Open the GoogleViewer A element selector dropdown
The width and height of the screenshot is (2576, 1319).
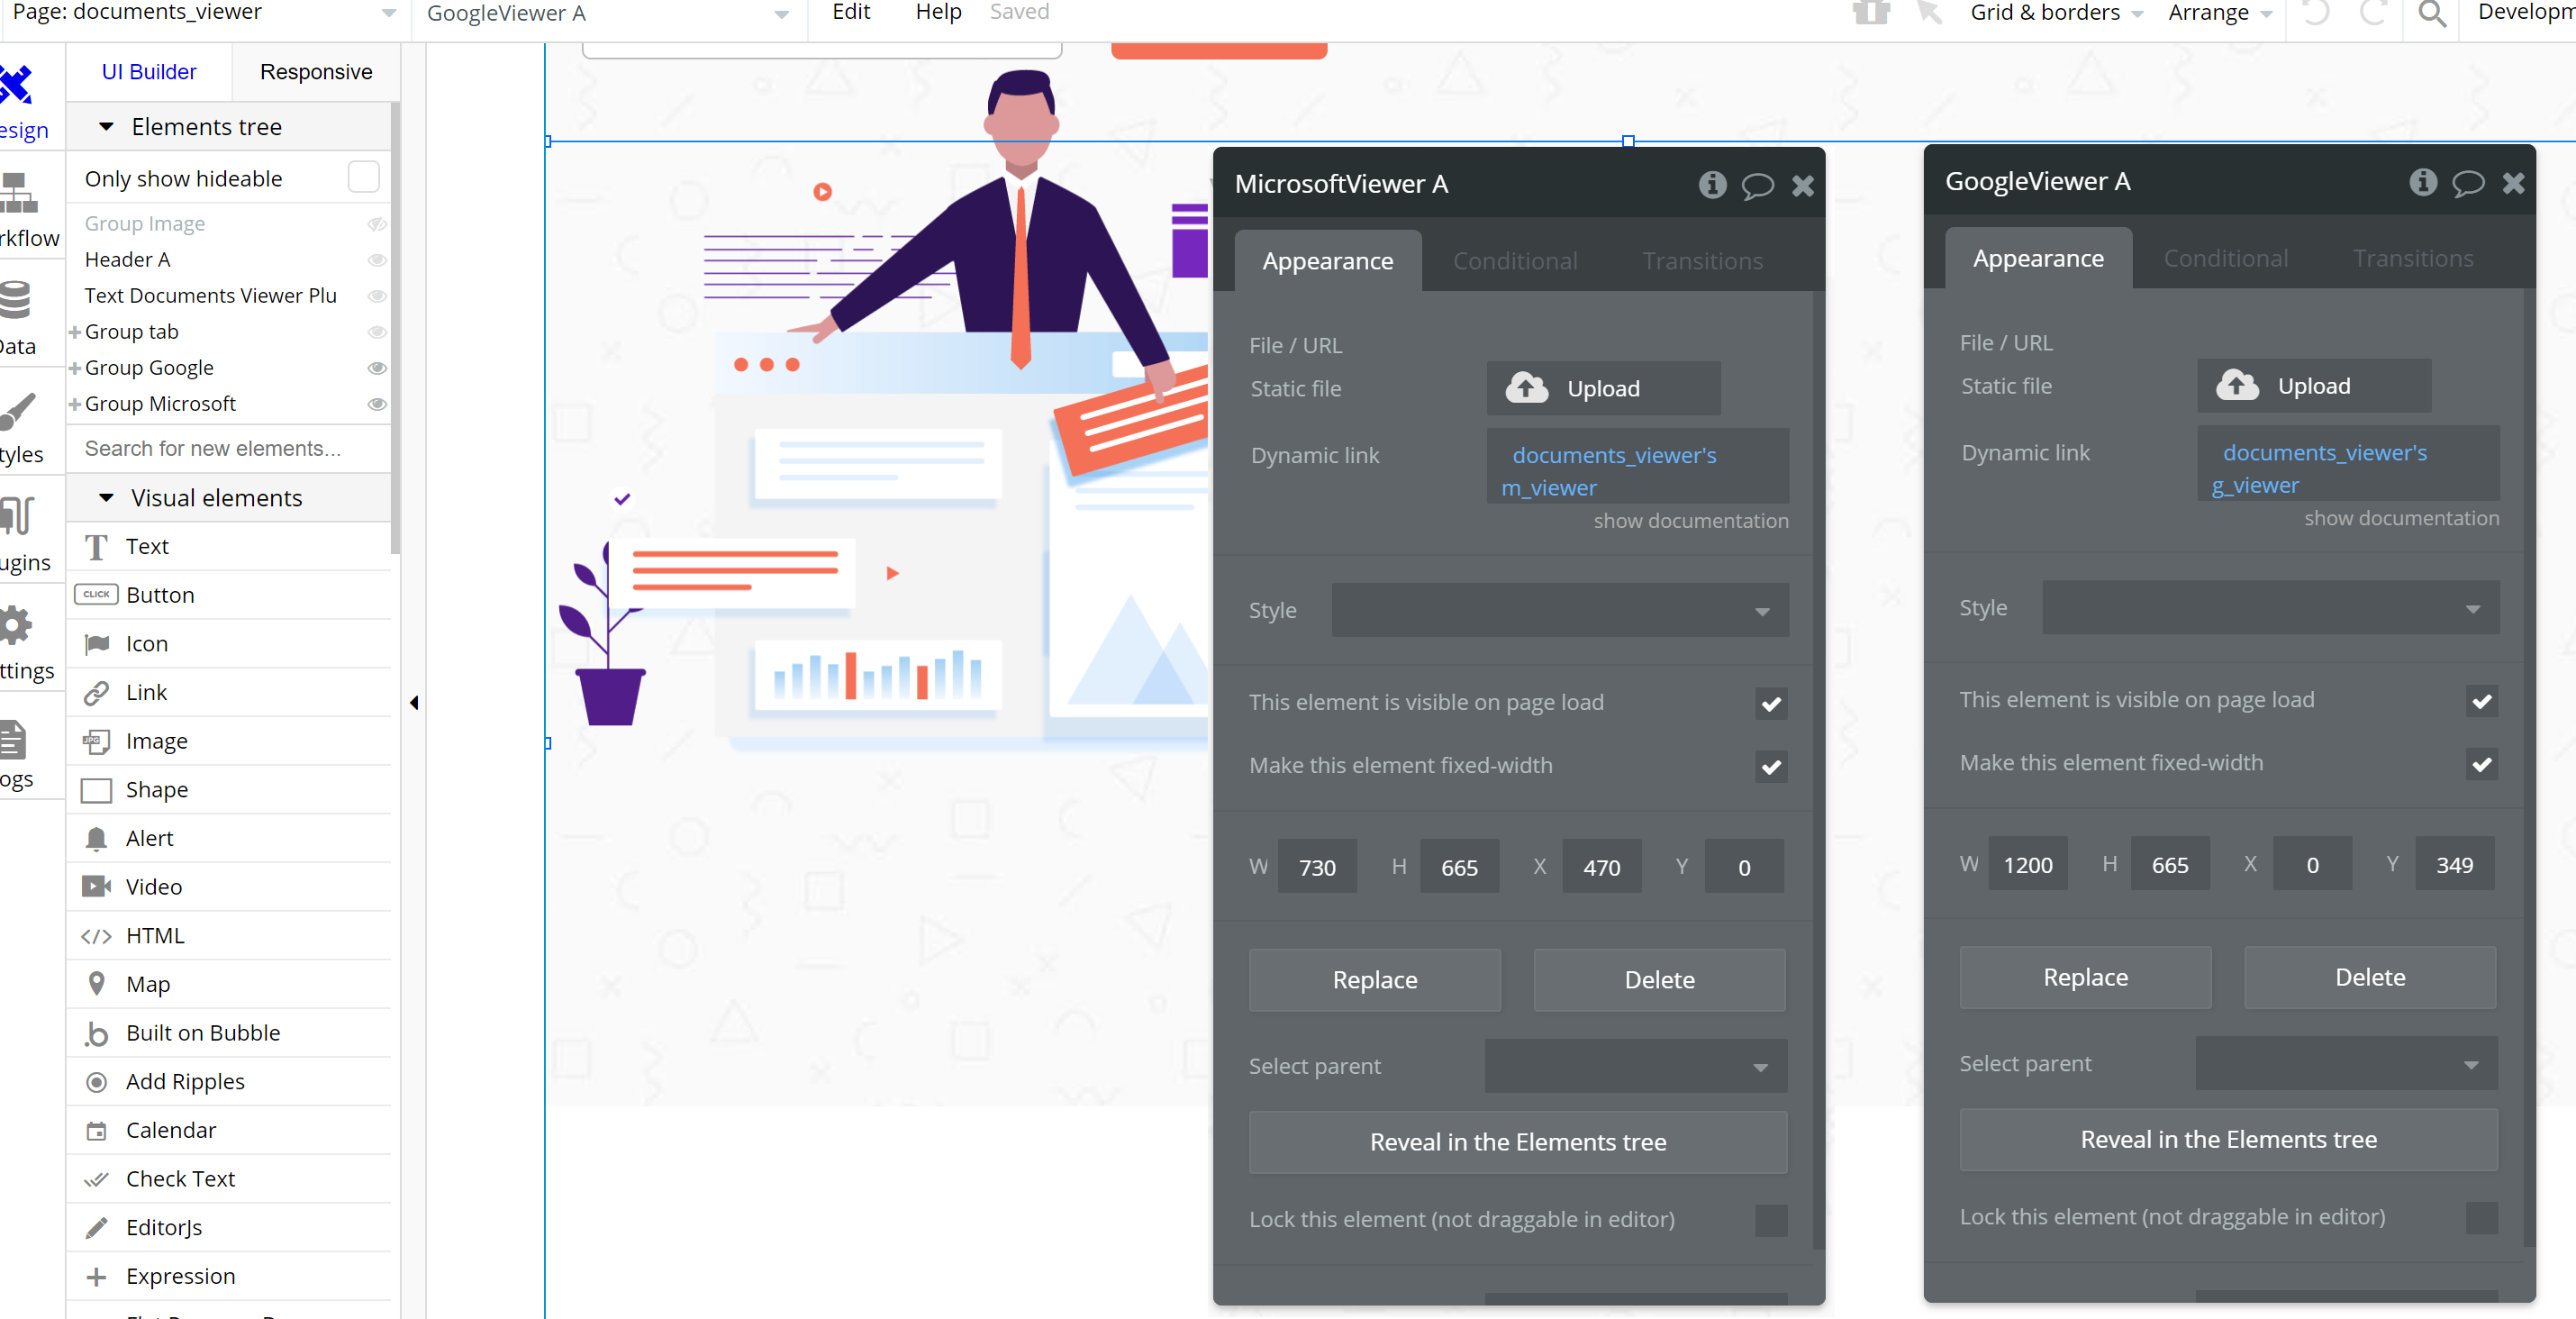[x=607, y=14]
